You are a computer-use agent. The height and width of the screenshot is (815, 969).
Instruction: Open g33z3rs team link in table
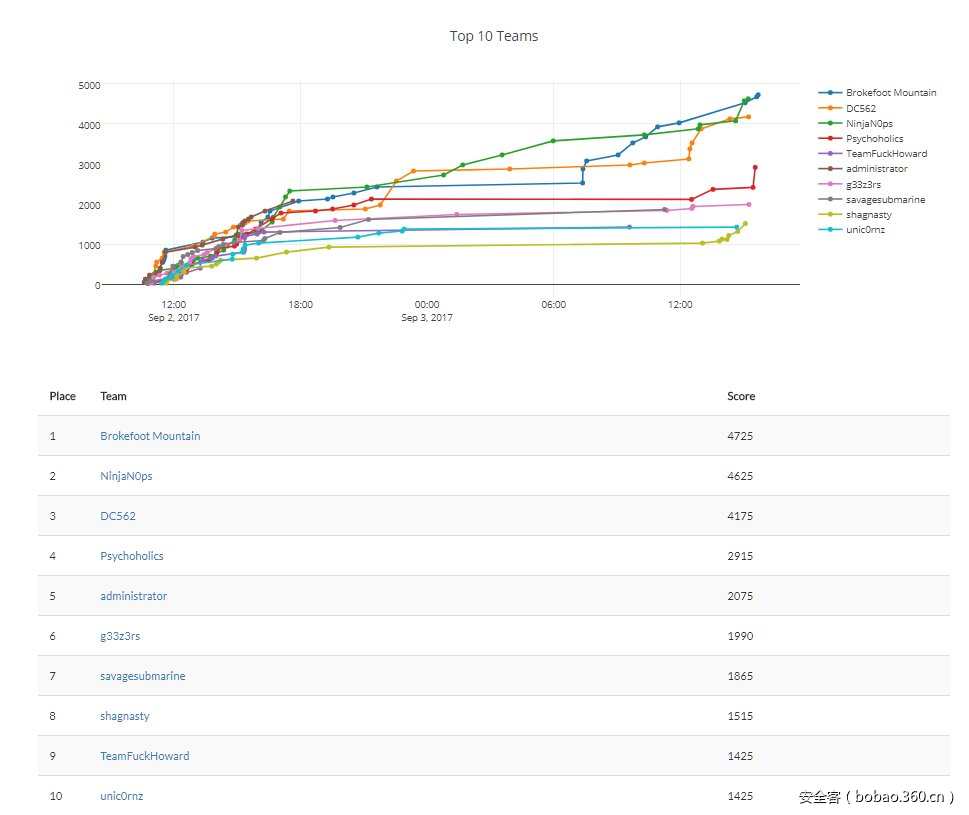(121, 636)
